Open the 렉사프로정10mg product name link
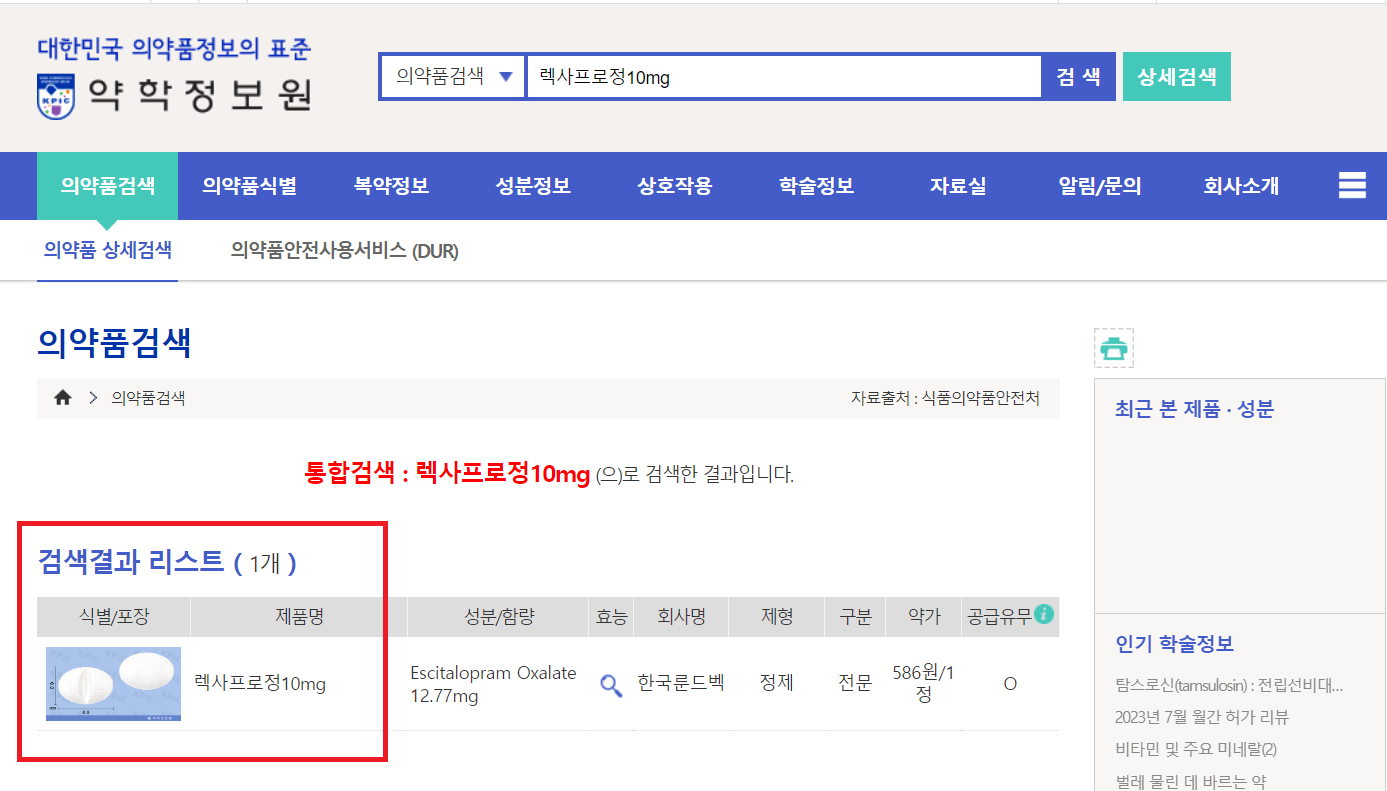This screenshot has height=791, width=1387. pos(260,684)
